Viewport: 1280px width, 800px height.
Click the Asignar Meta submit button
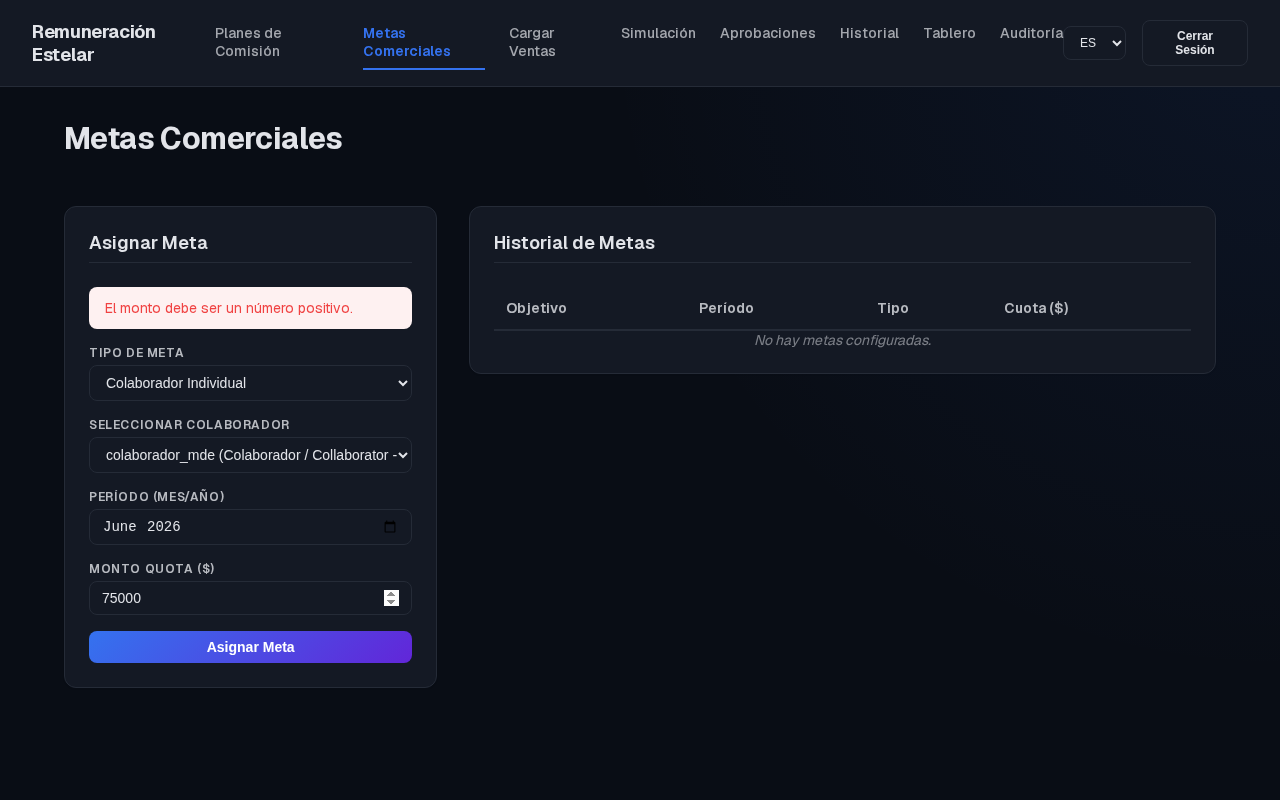click(250, 647)
